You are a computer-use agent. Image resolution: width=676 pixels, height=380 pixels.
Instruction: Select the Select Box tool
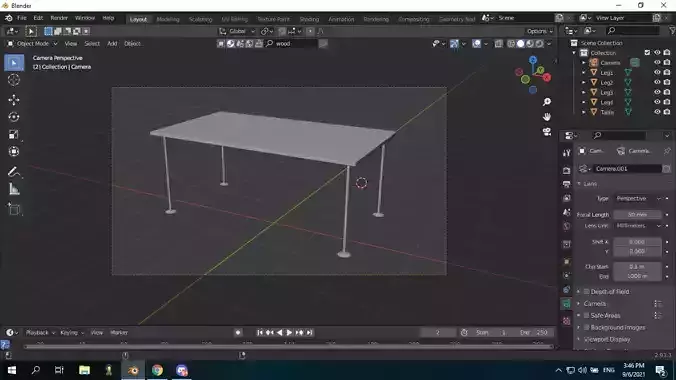tap(14, 63)
